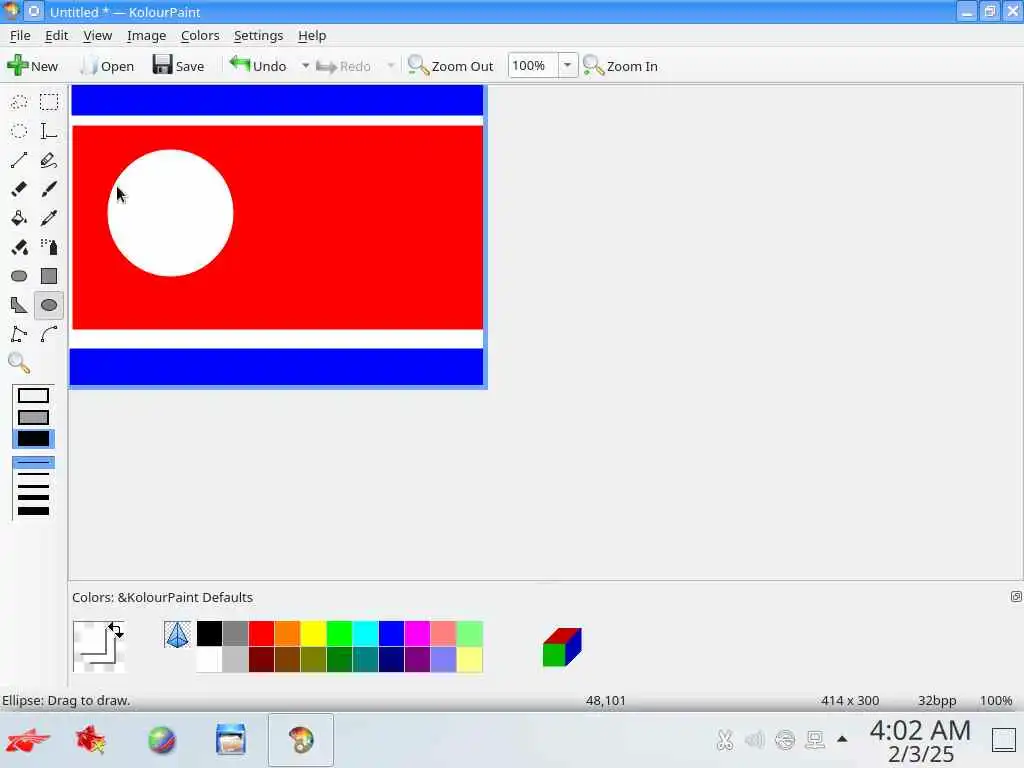Pick the red color swatch
Viewport: 1024px width, 768px height.
[x=261, y=634]
